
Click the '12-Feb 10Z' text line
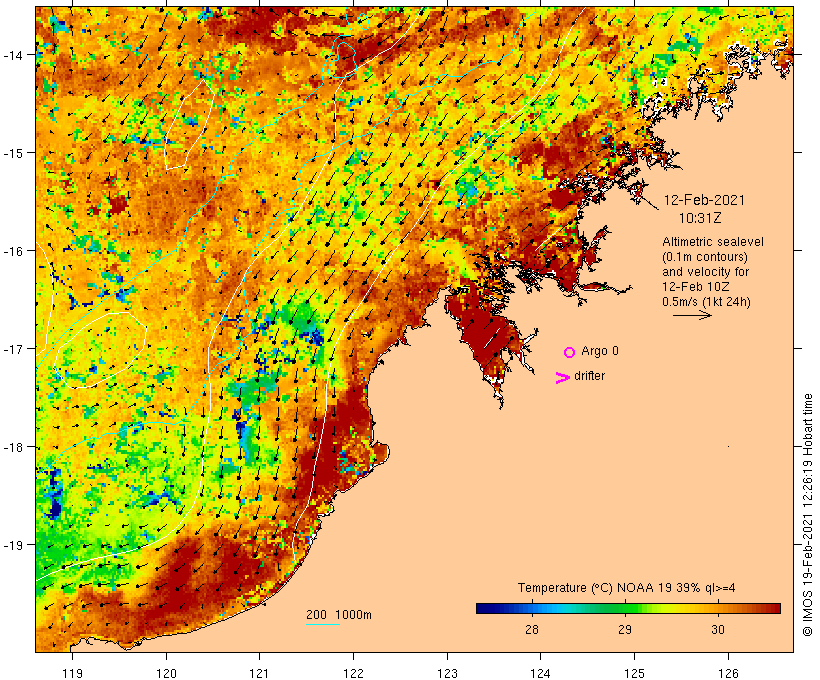[696, 287]
